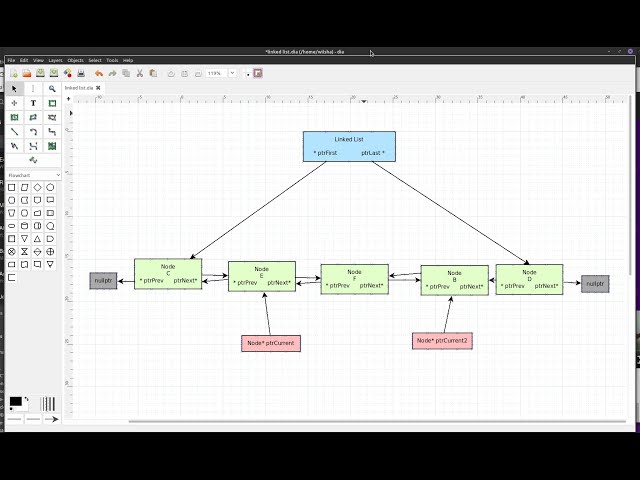Select the Outline tool below the grid
This screenshot has height=480, width=640.
point(33,160)
